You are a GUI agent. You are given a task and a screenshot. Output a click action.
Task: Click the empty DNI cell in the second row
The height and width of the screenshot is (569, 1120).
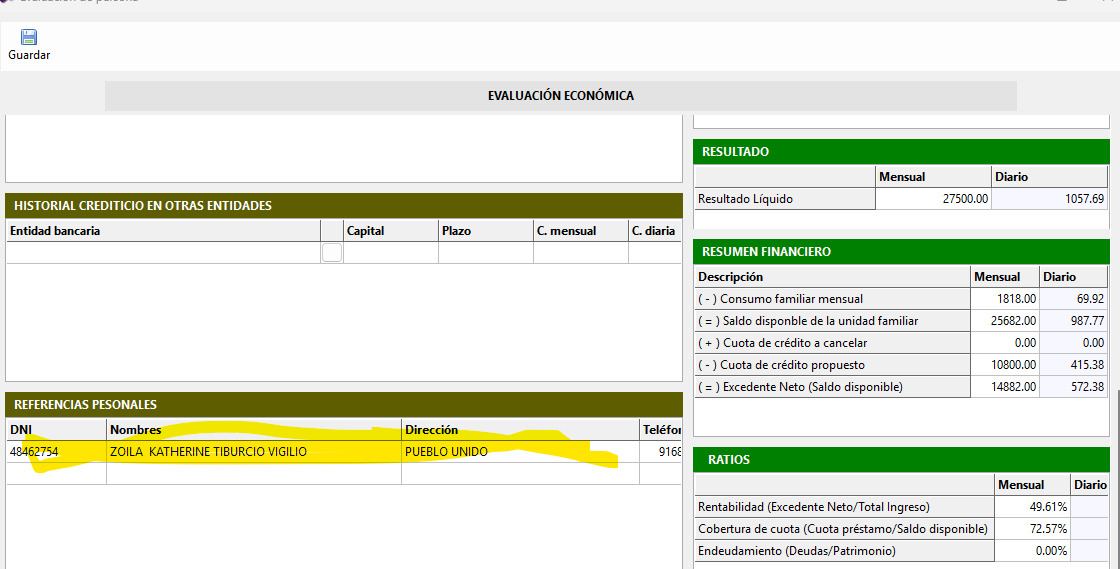55,474
